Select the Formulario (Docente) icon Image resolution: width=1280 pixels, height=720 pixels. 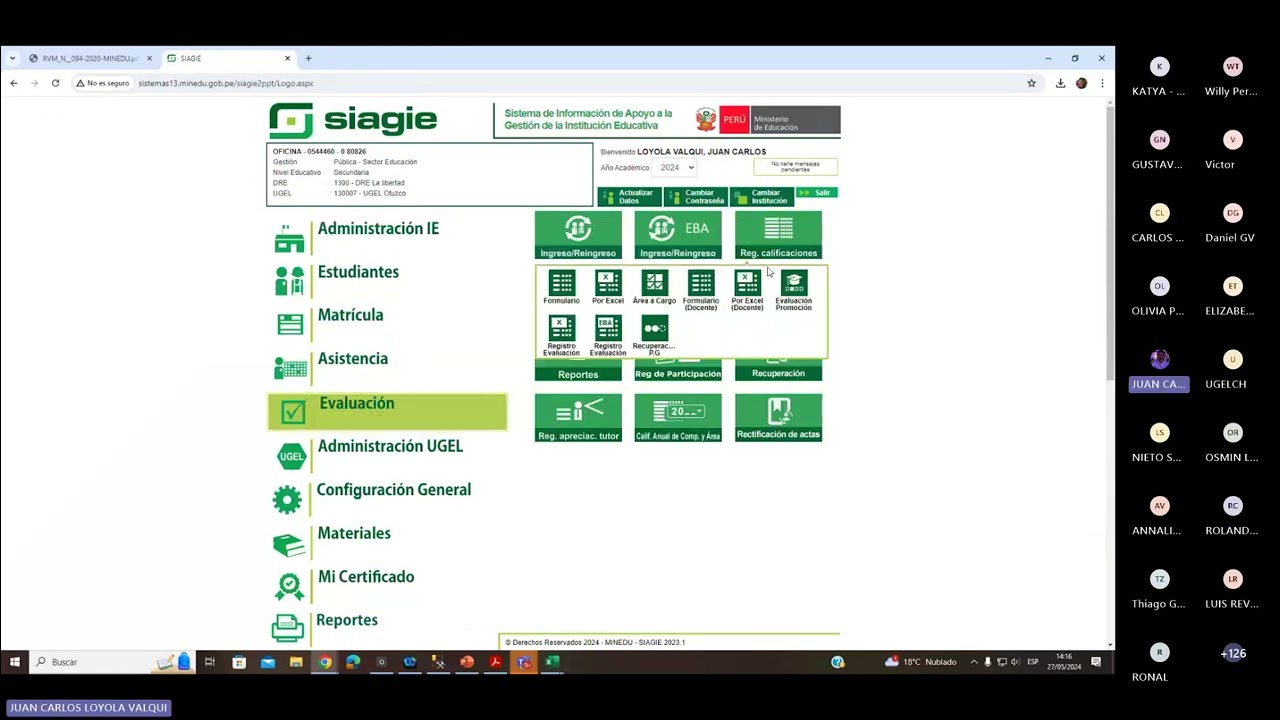(x=701, y=290)
